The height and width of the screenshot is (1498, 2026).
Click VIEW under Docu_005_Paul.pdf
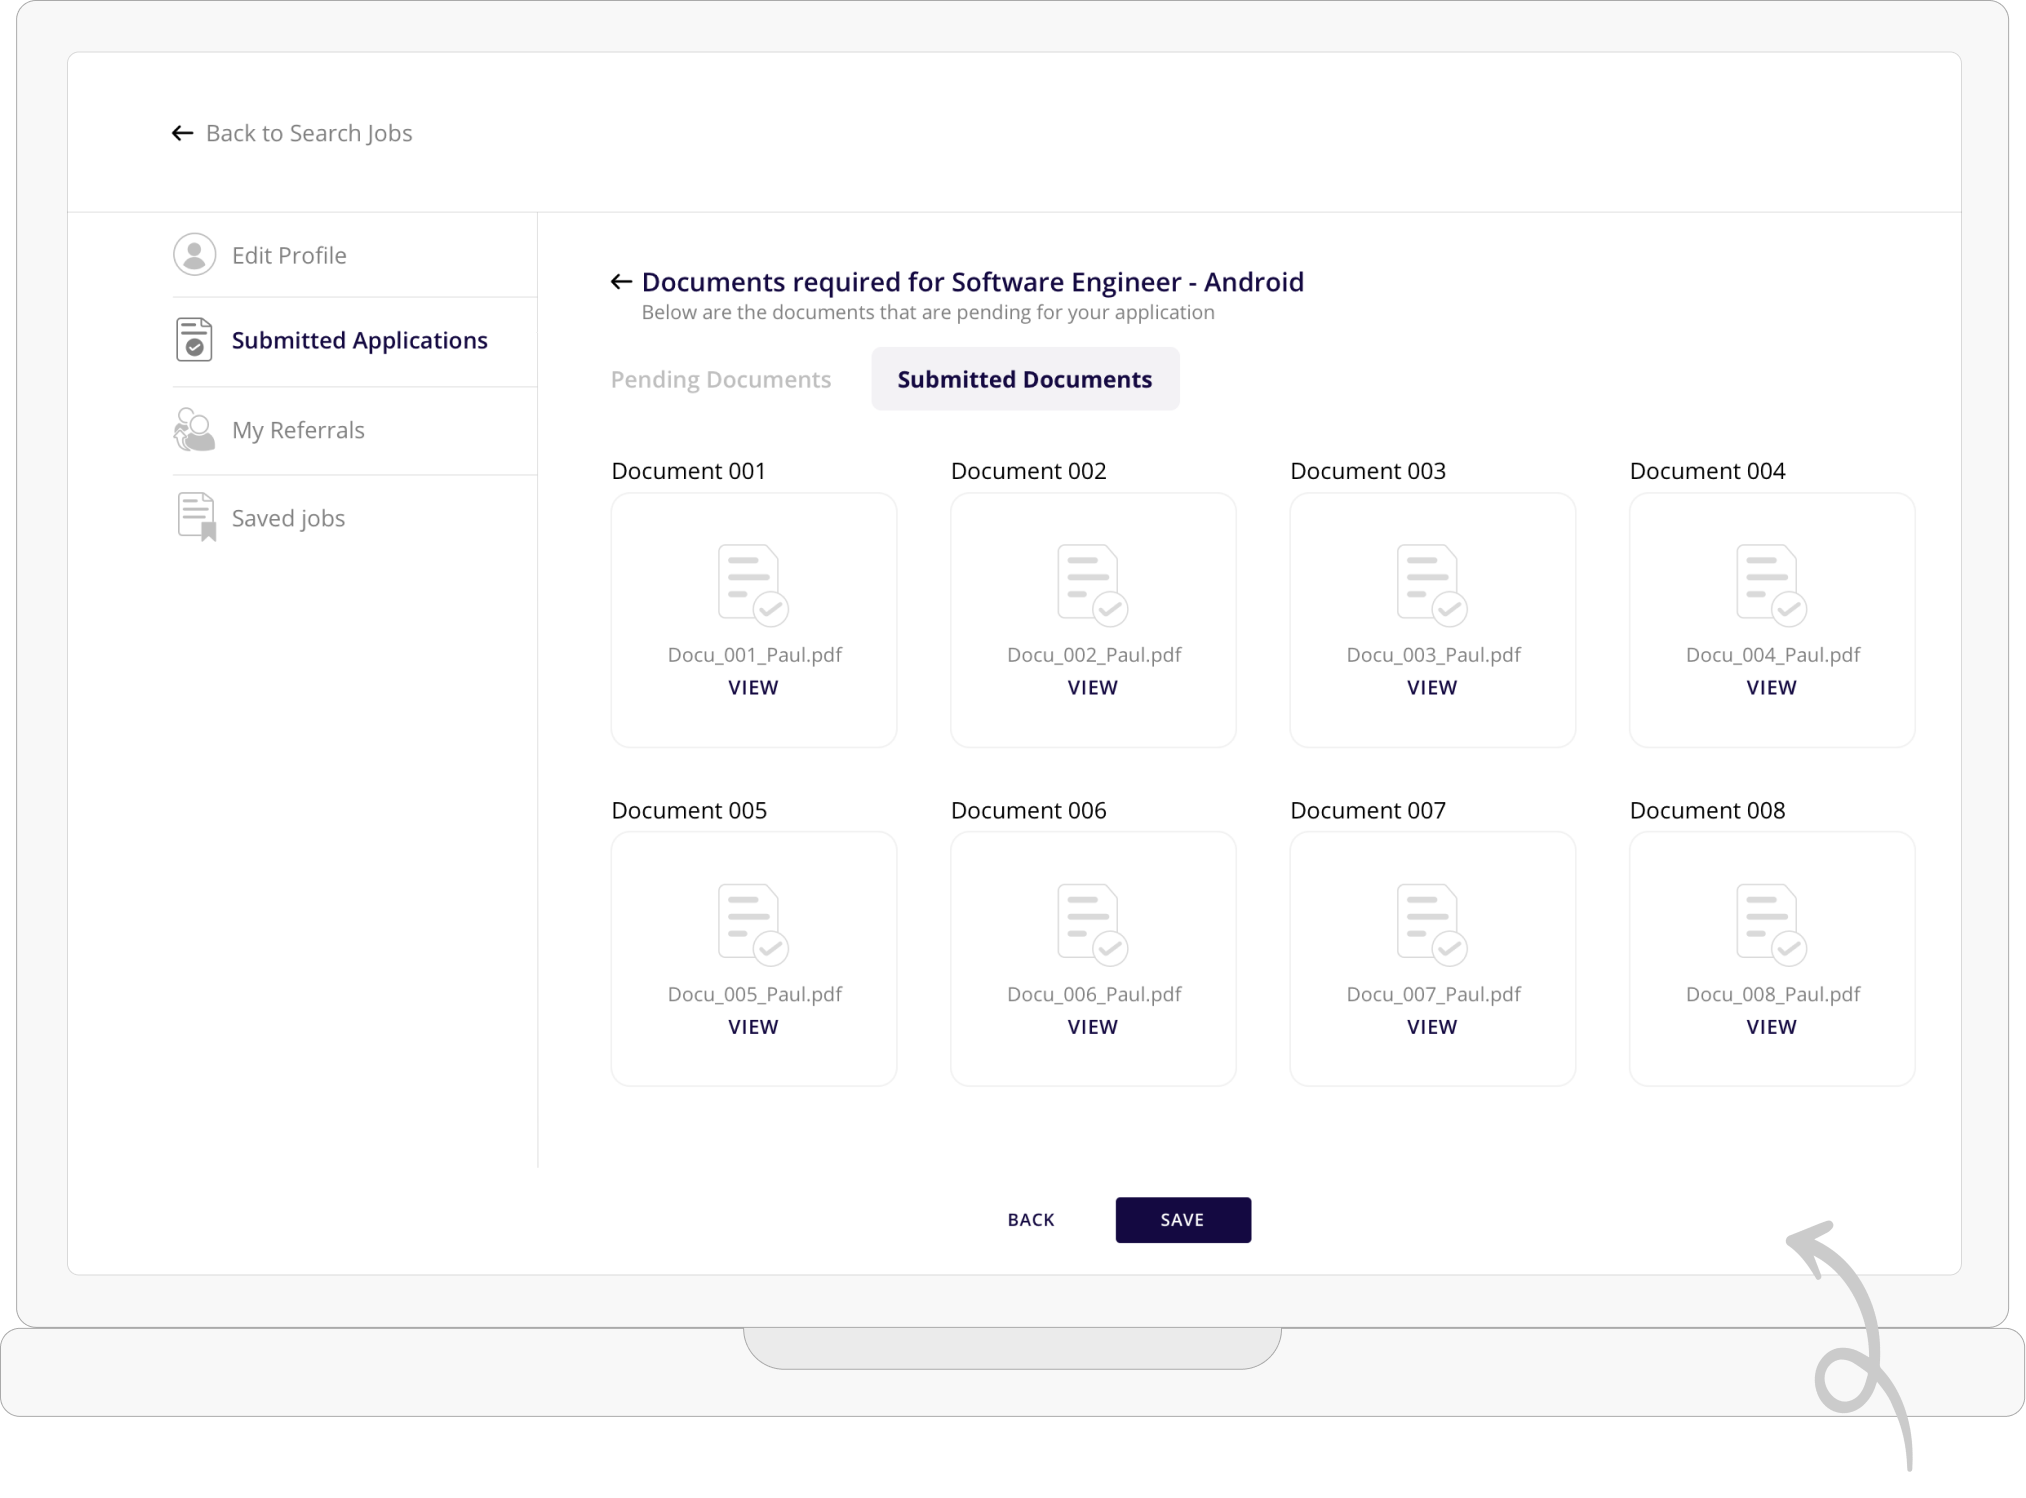click(753, 1027)
